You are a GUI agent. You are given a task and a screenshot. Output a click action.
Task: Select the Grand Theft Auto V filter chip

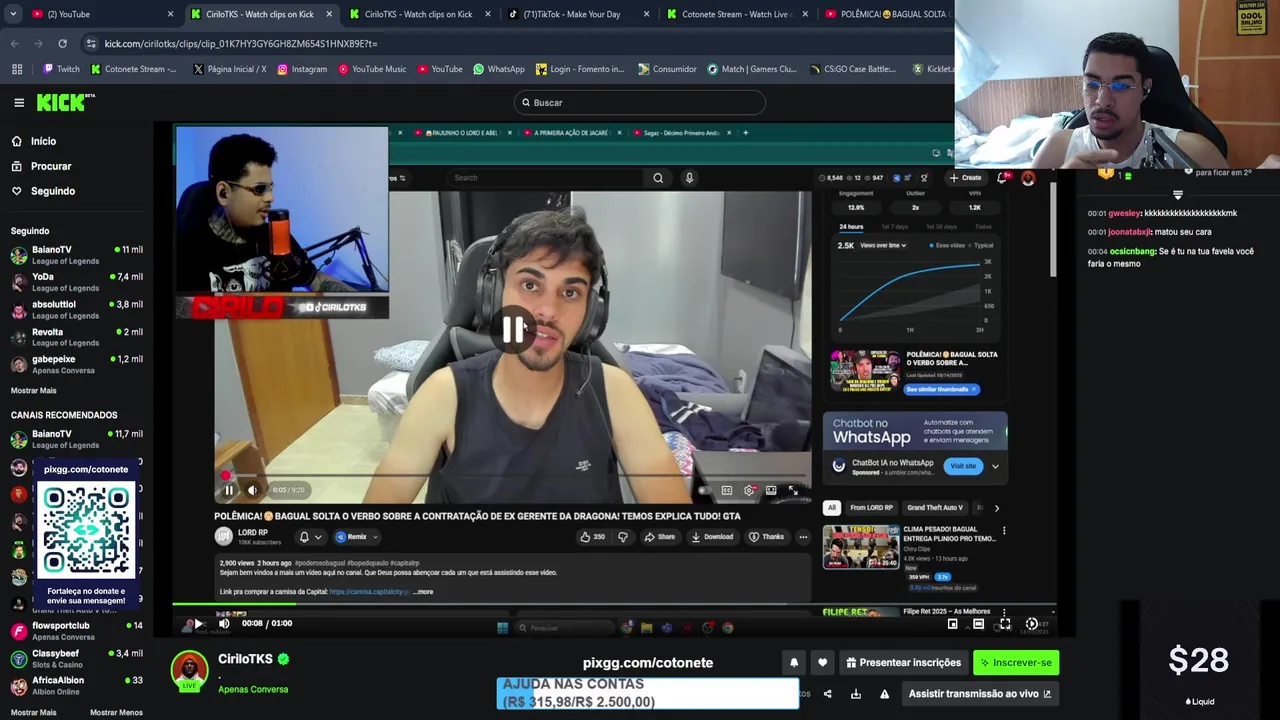[935, 508]
